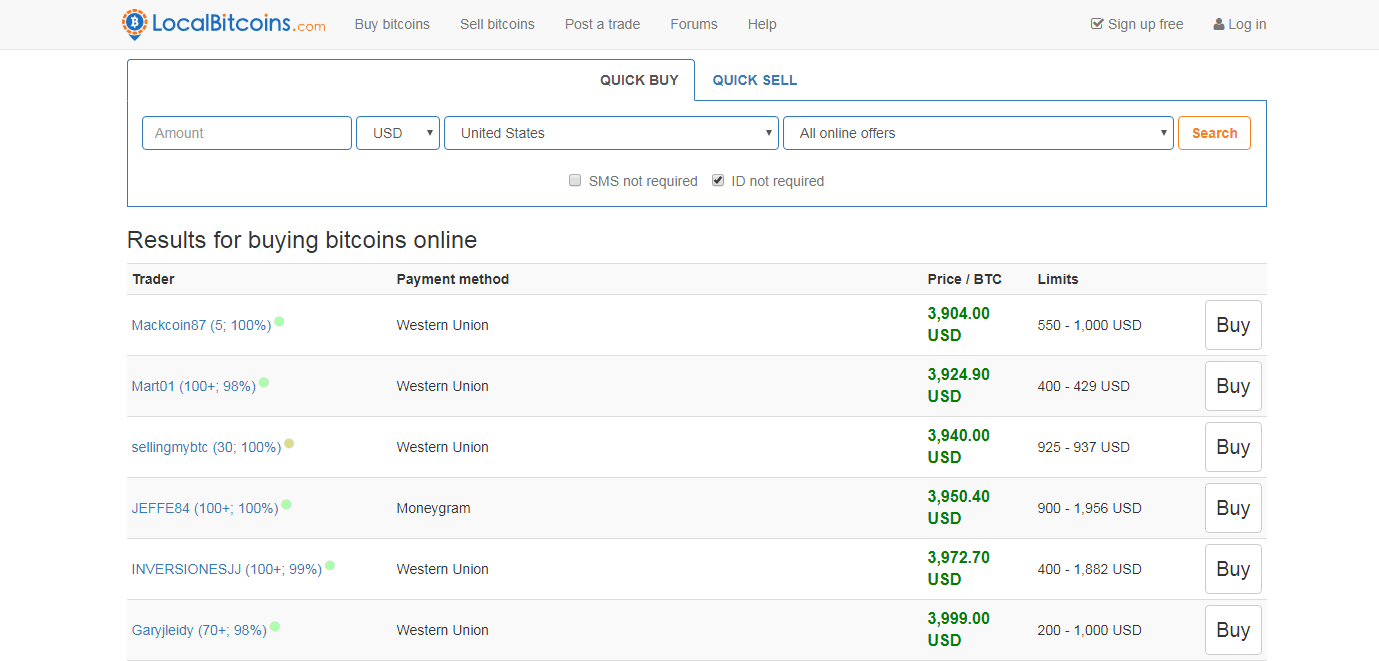
Task: Click the Moneygram payment method text
Action: click(433, 508)
